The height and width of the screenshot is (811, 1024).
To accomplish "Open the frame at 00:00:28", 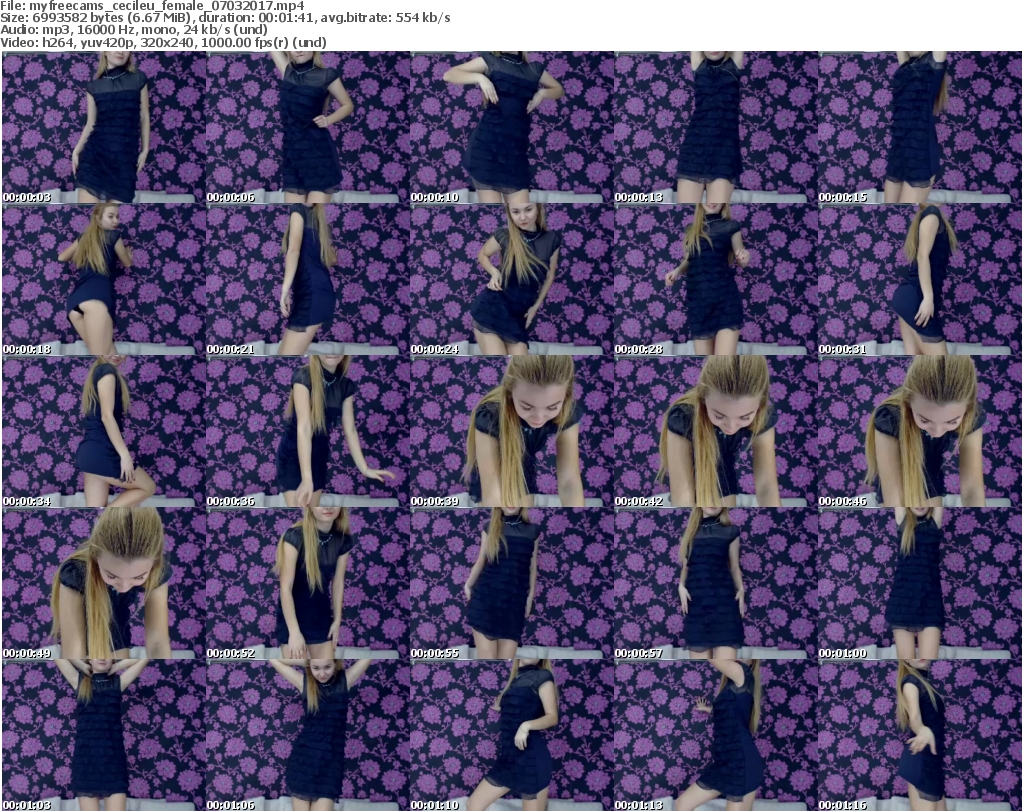I will [716, 279].
